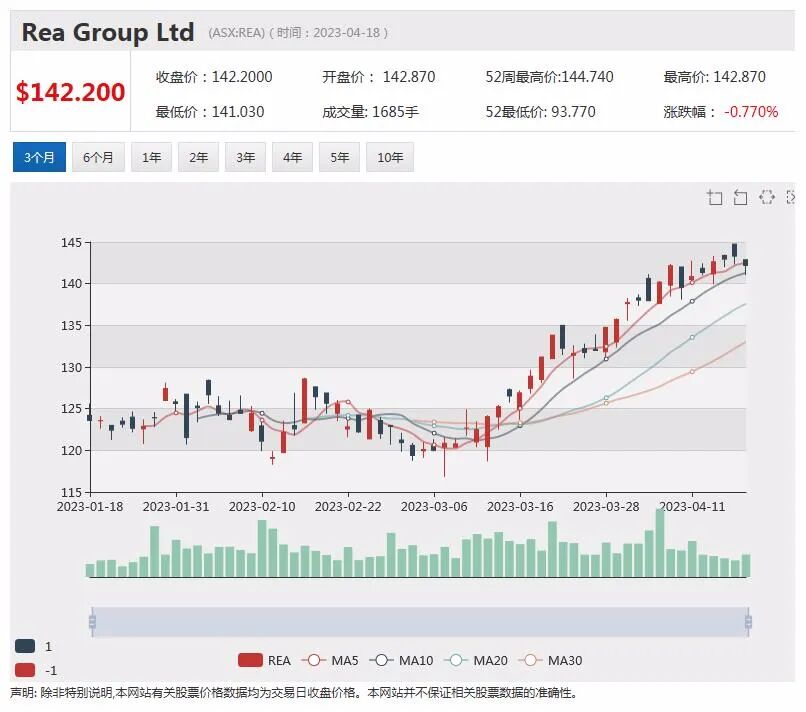The width and height of the screenshot is (806, 712).
Task: Click the date 时间：2023-04-18 text
Action: [x=328, y=33]
